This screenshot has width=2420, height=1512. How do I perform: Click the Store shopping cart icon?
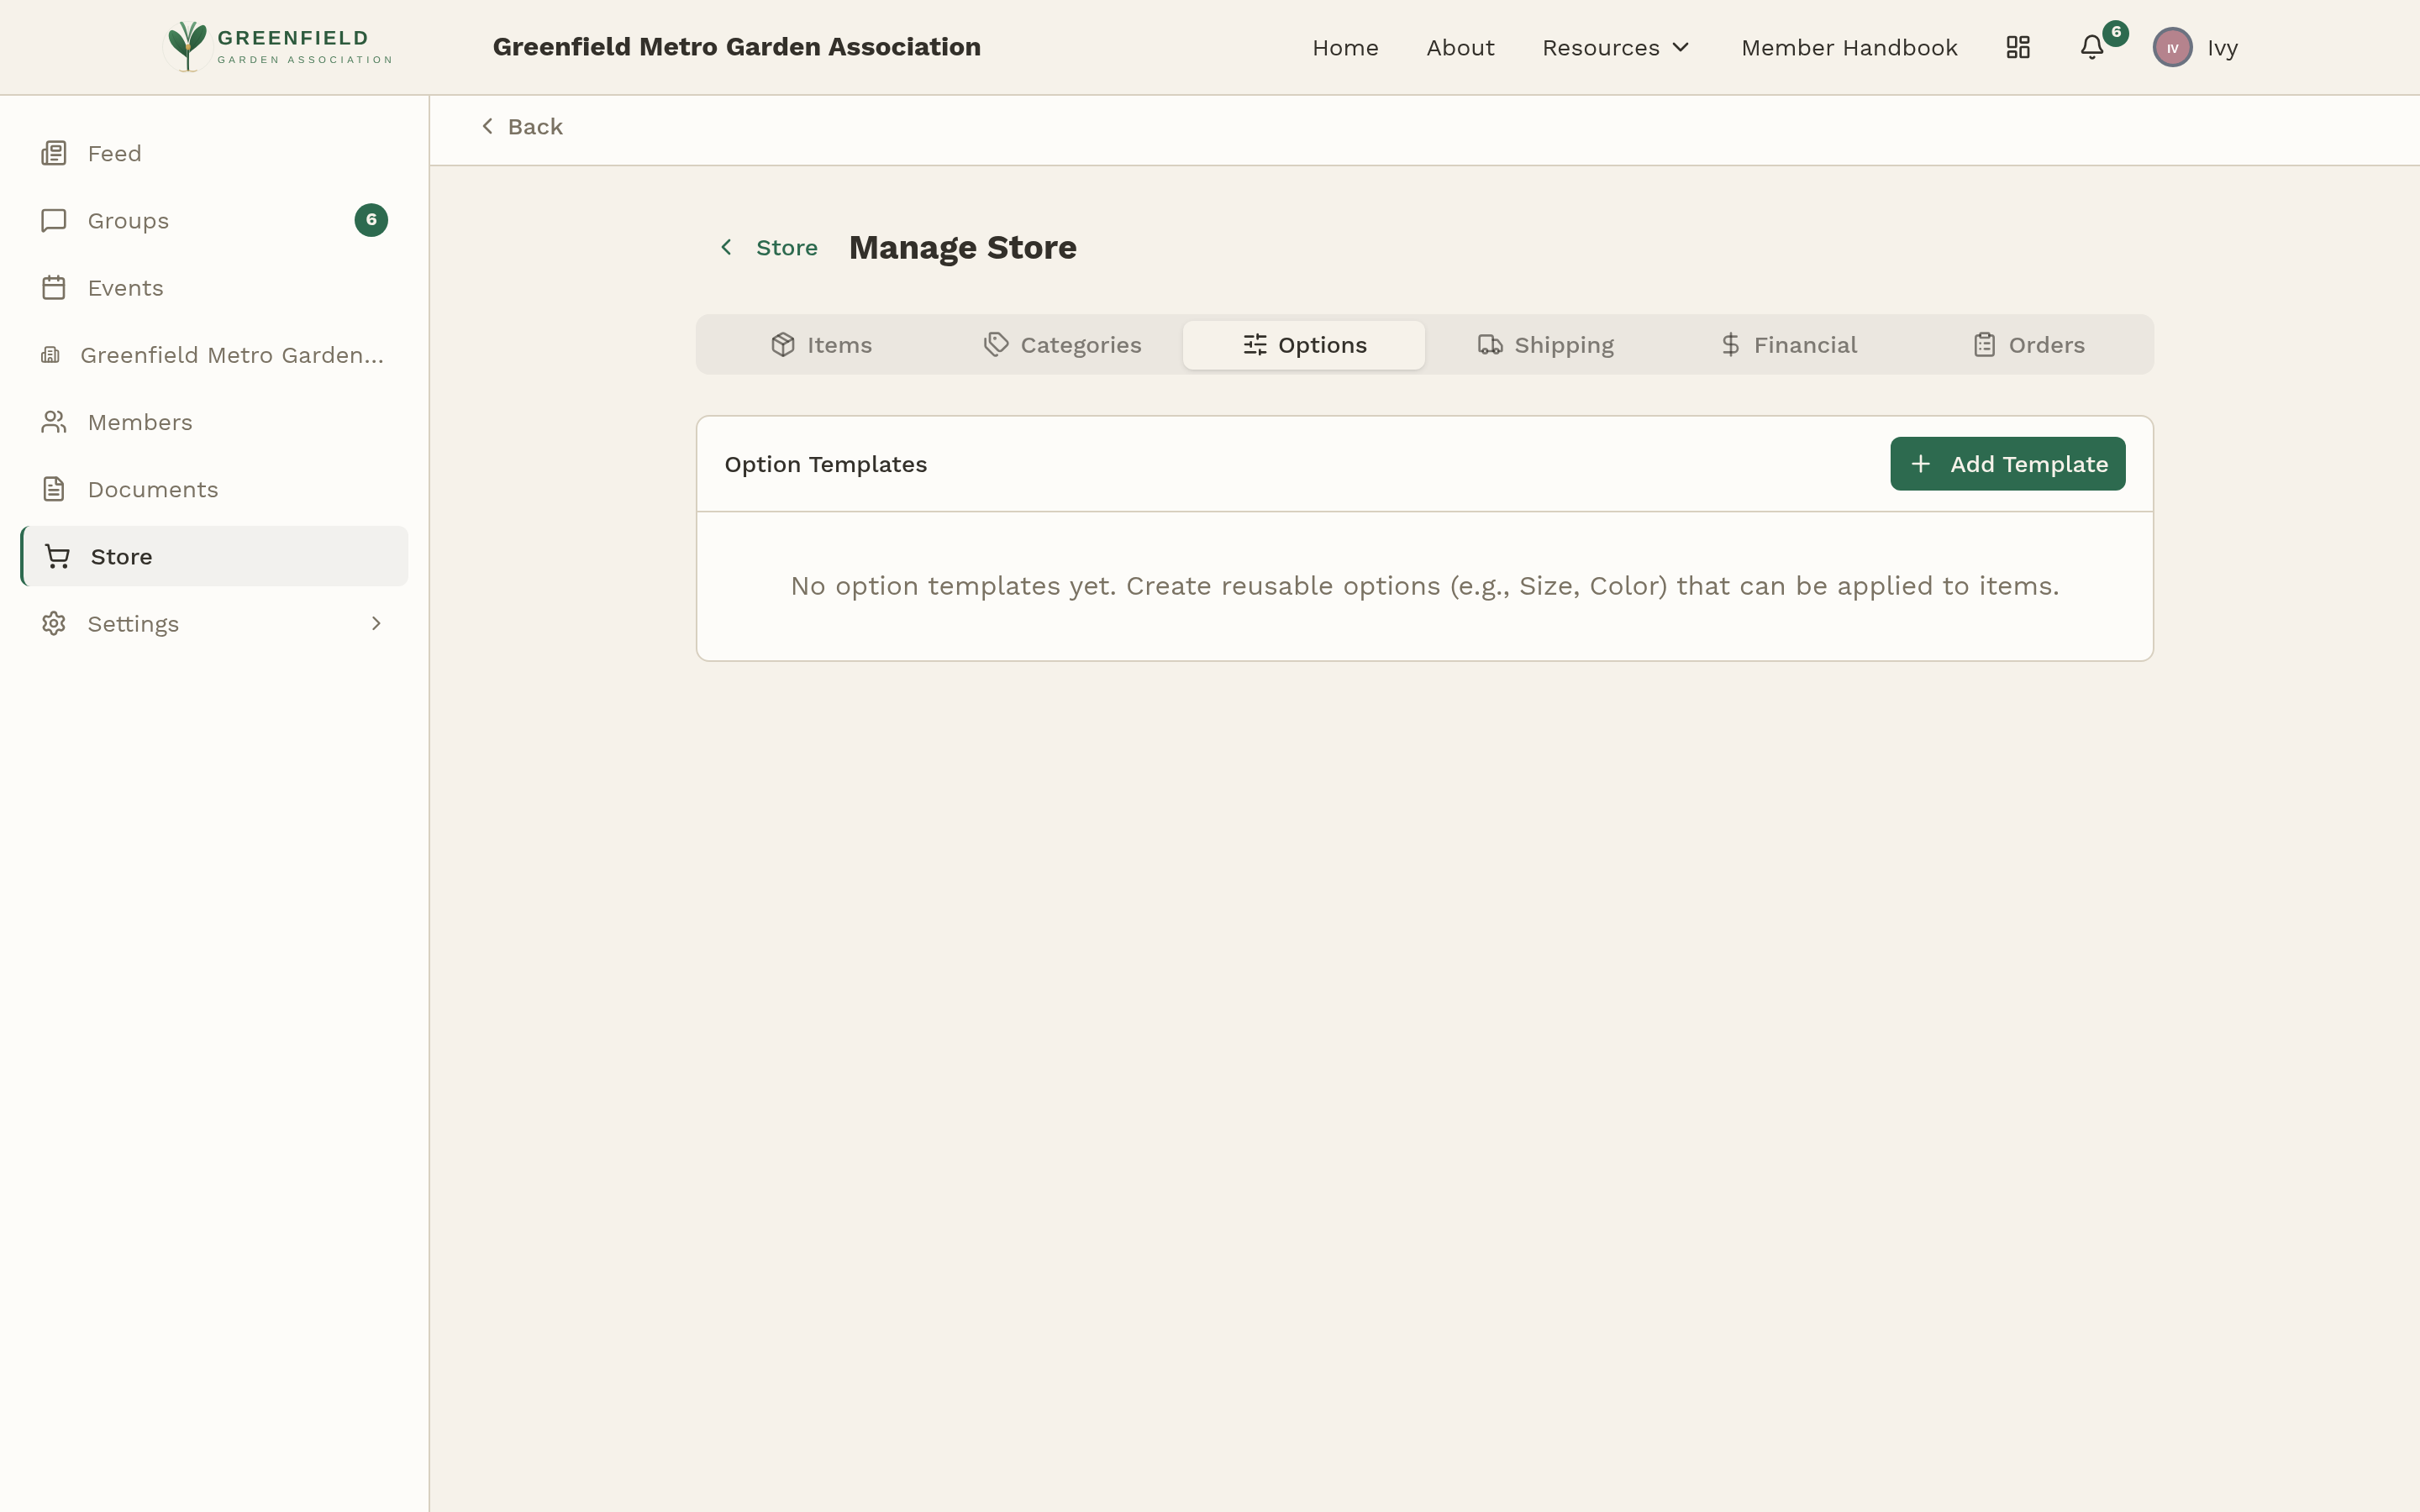(57, 556)
